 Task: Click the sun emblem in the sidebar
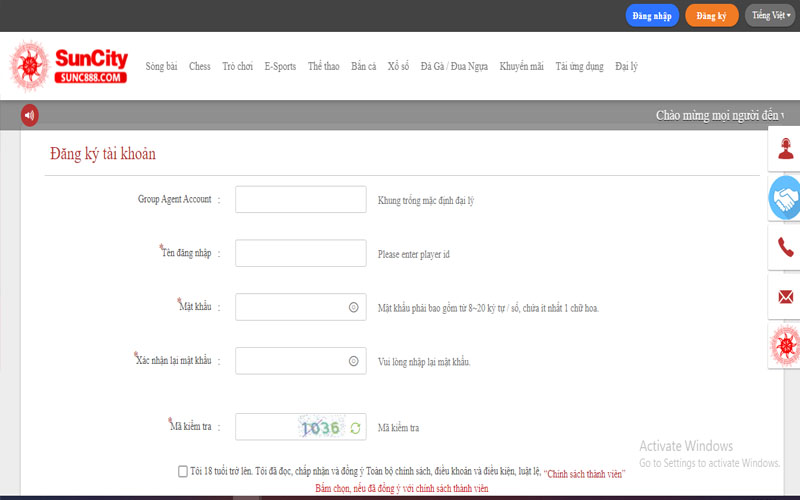[x=786, y=345]
